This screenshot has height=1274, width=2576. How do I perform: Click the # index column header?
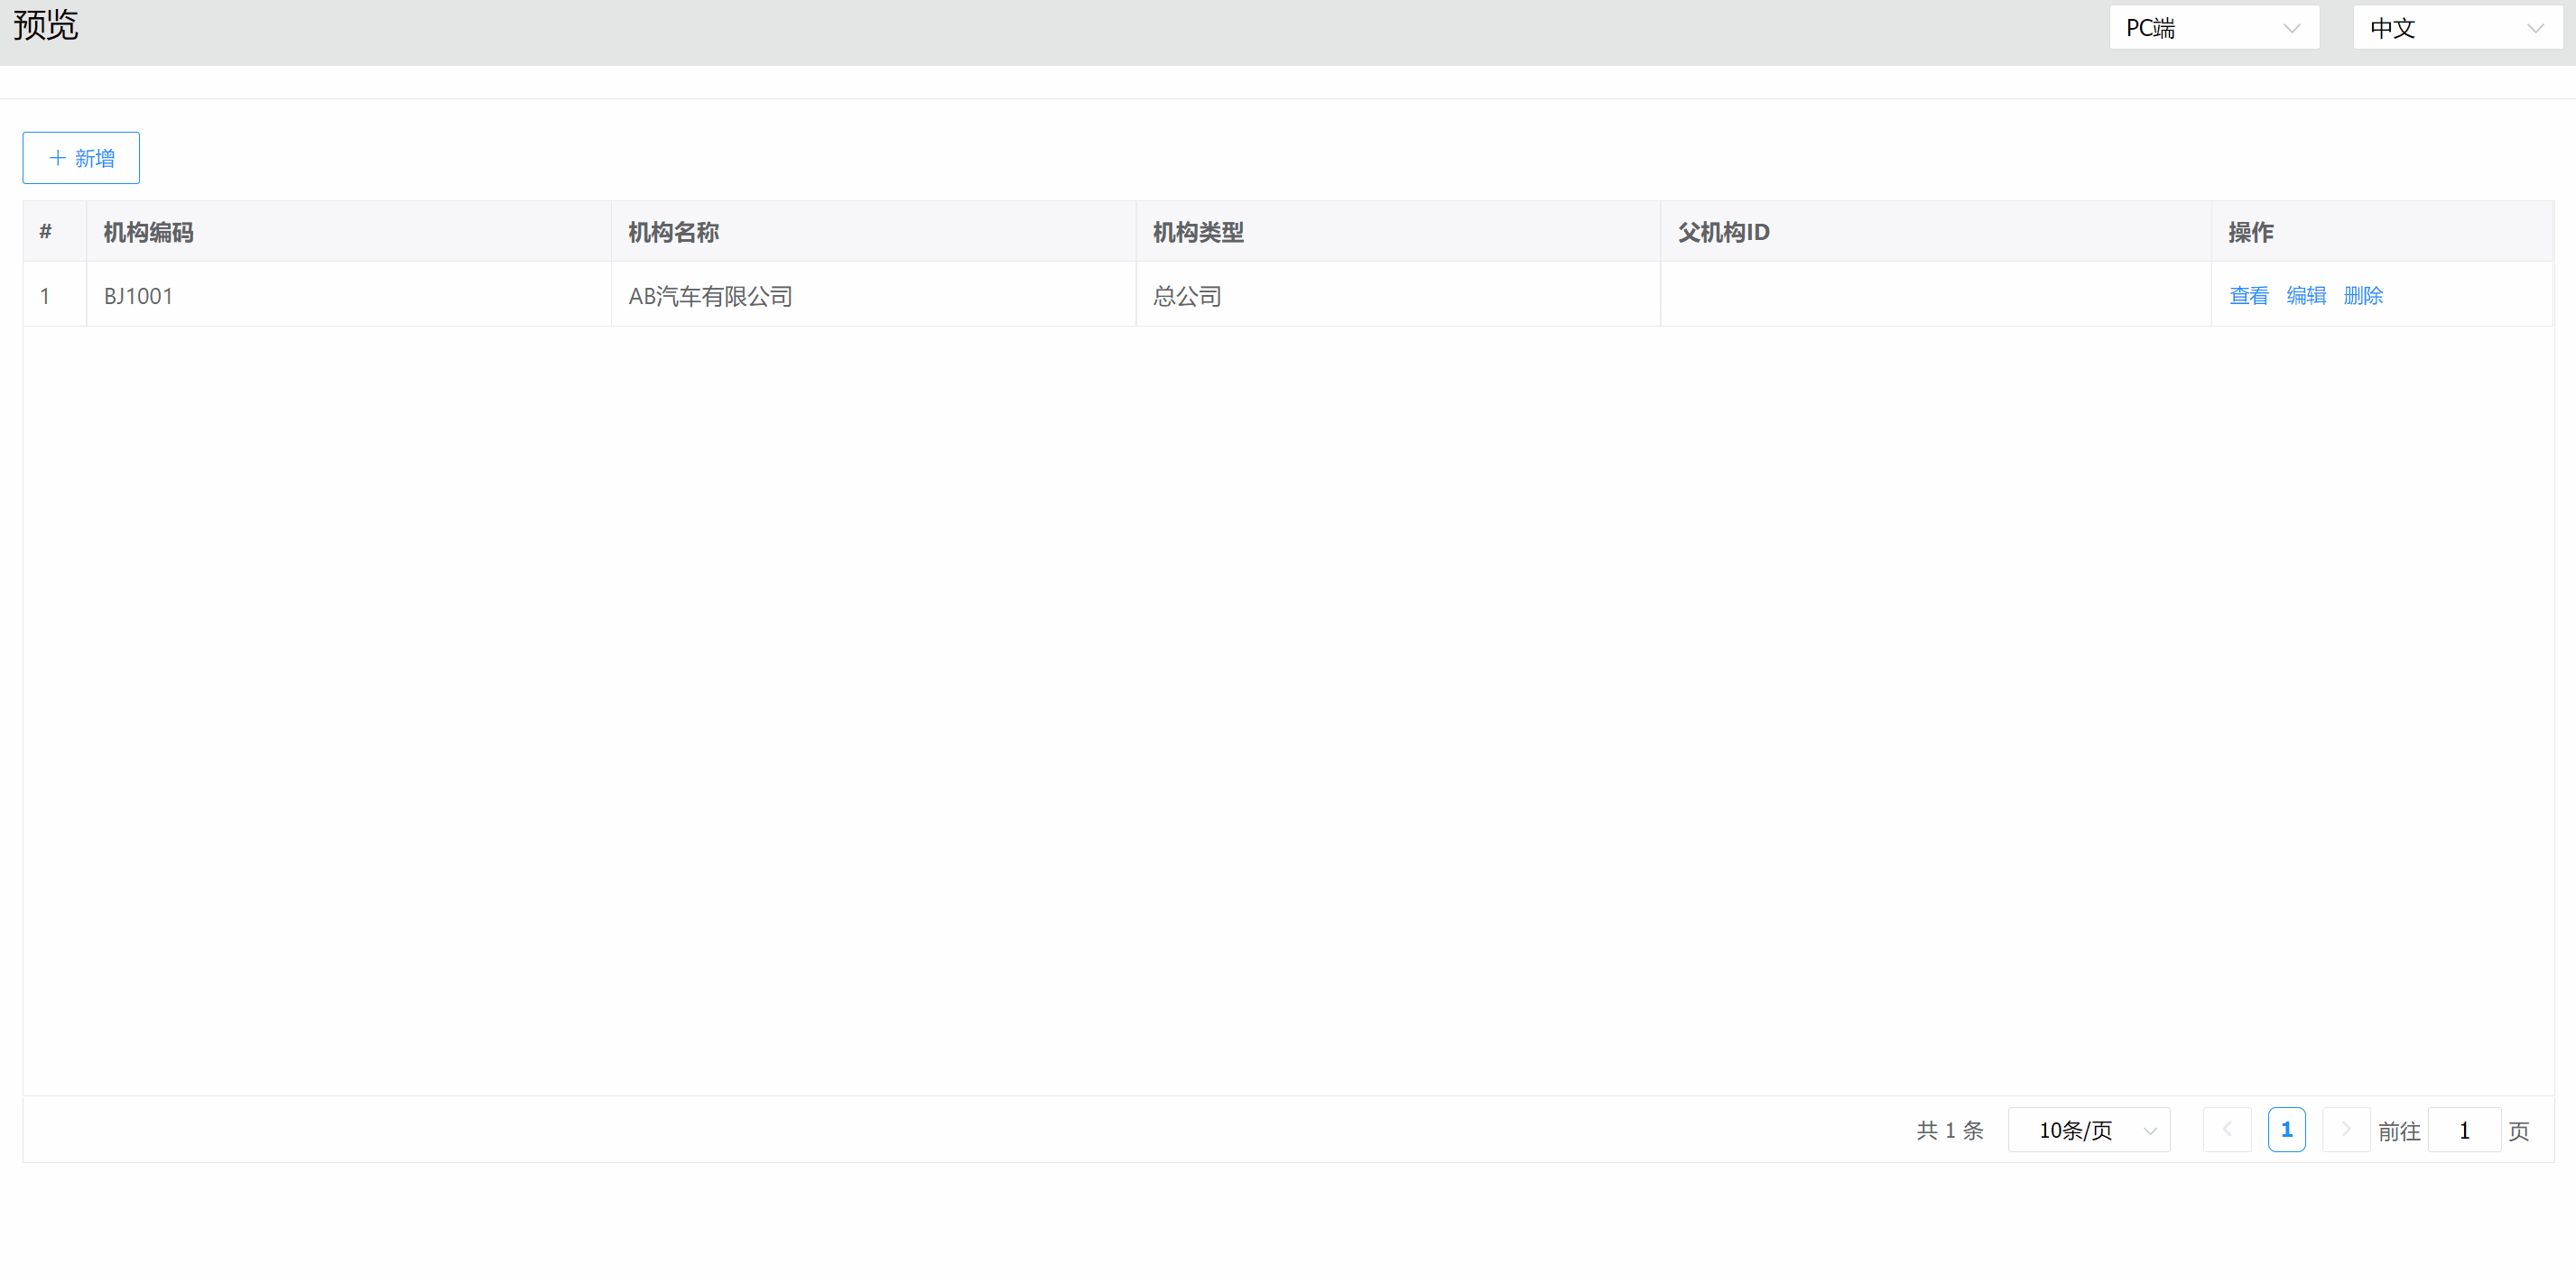click(45, 232)
